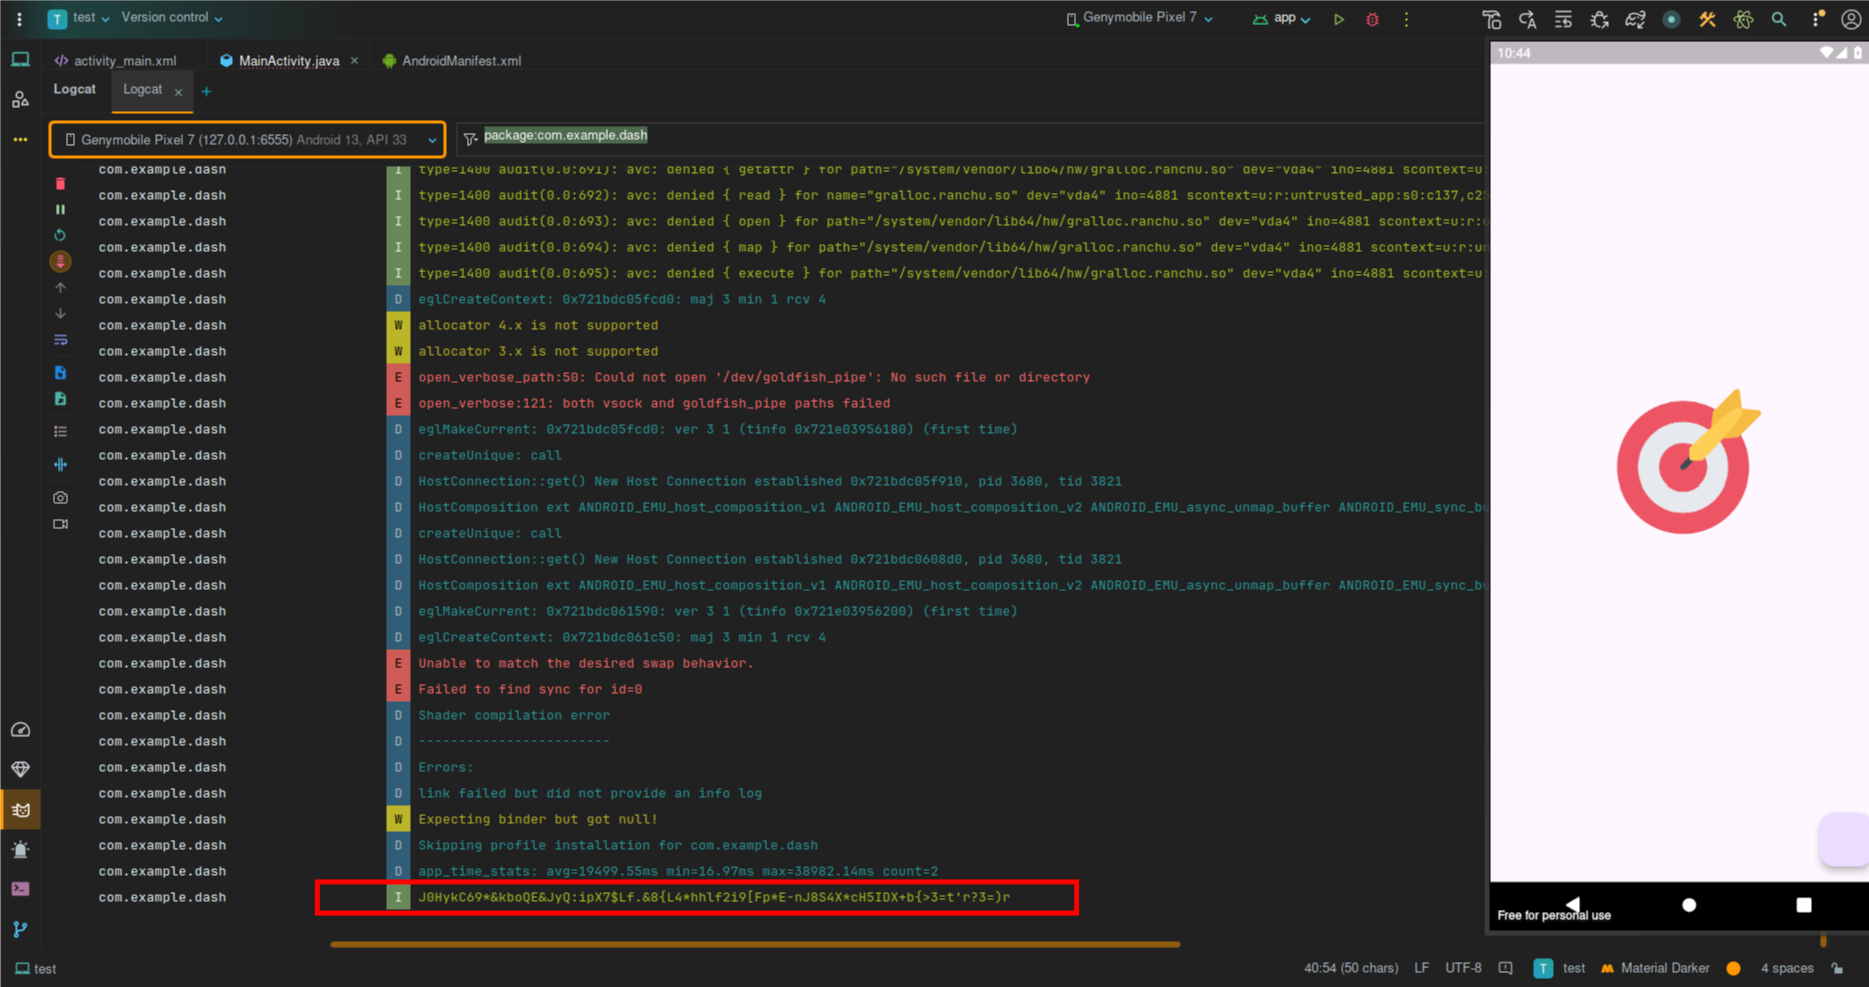Tap the emulator back navigation button
The height and width of the screenshot is (987, 1869).
click(x=1573, y=904)
